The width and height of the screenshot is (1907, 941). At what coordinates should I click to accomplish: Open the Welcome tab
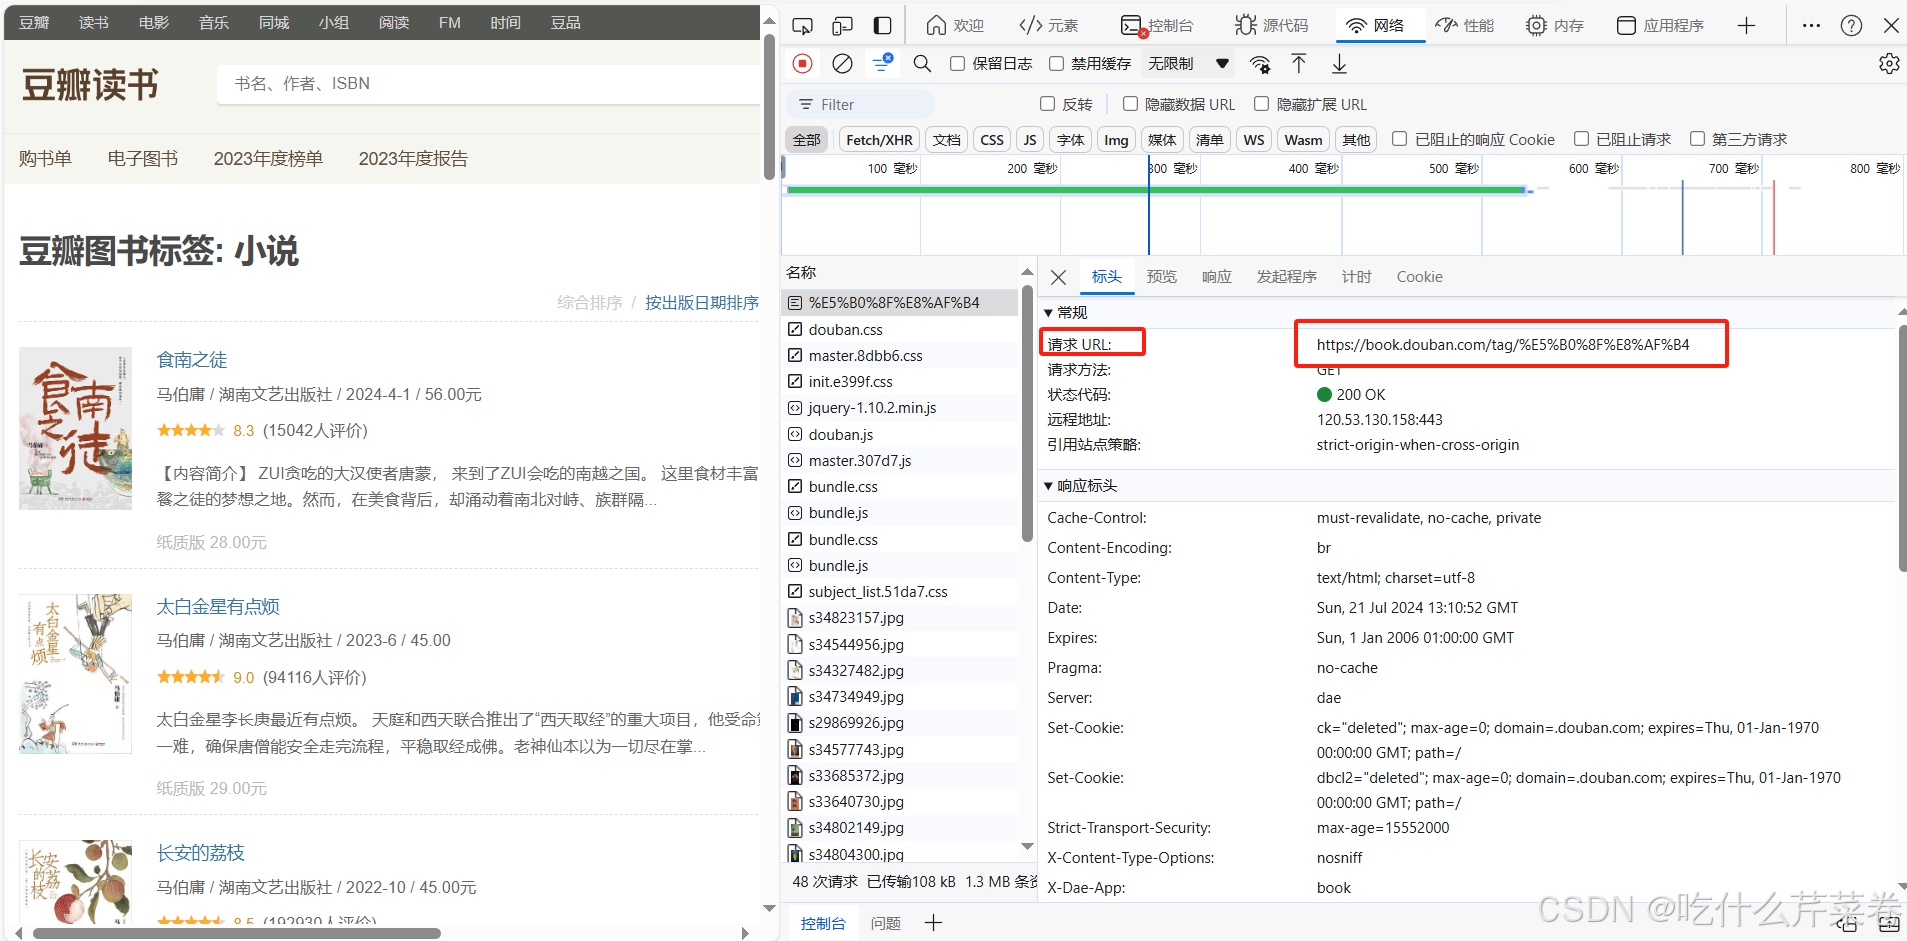[955, 25]
